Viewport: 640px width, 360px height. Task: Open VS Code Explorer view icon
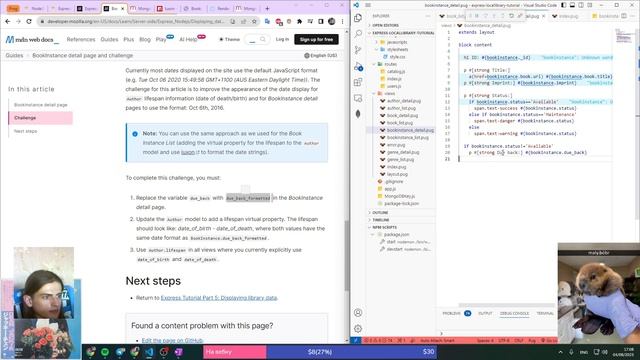[x=358, y=18]
